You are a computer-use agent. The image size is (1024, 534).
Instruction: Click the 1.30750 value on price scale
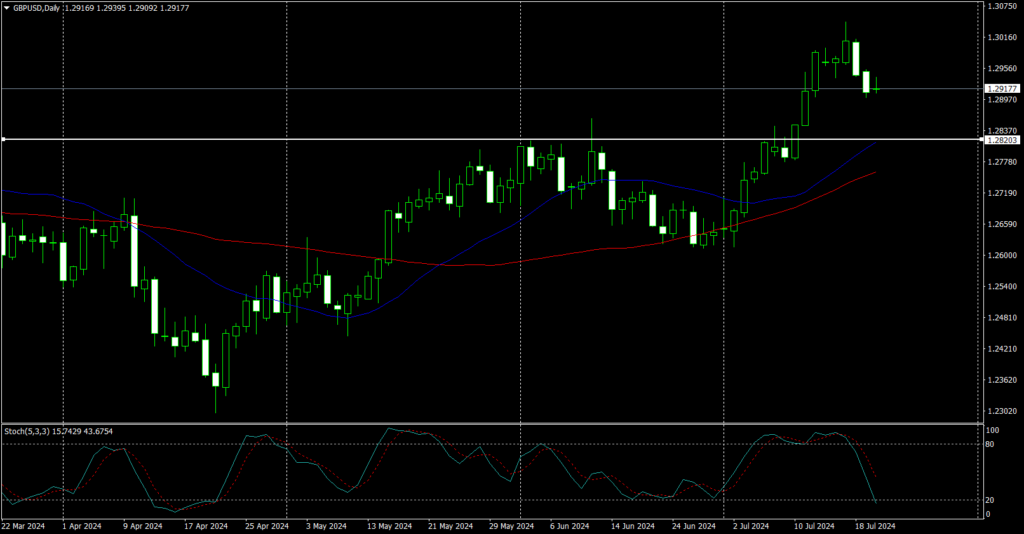click(1000, 7)
